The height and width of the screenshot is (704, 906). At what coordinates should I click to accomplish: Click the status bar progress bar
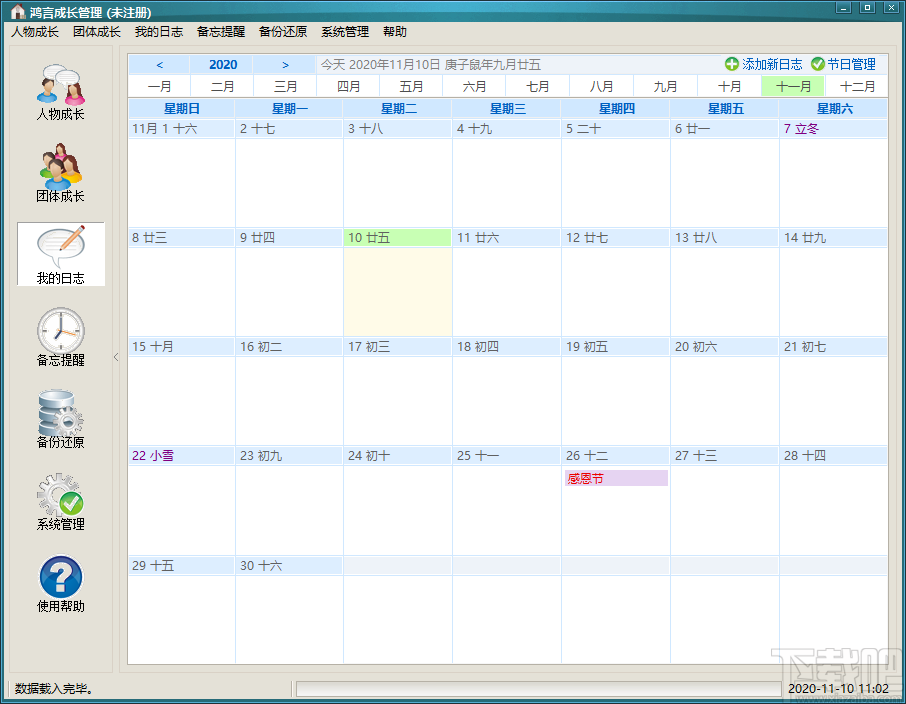coord(539,688)
